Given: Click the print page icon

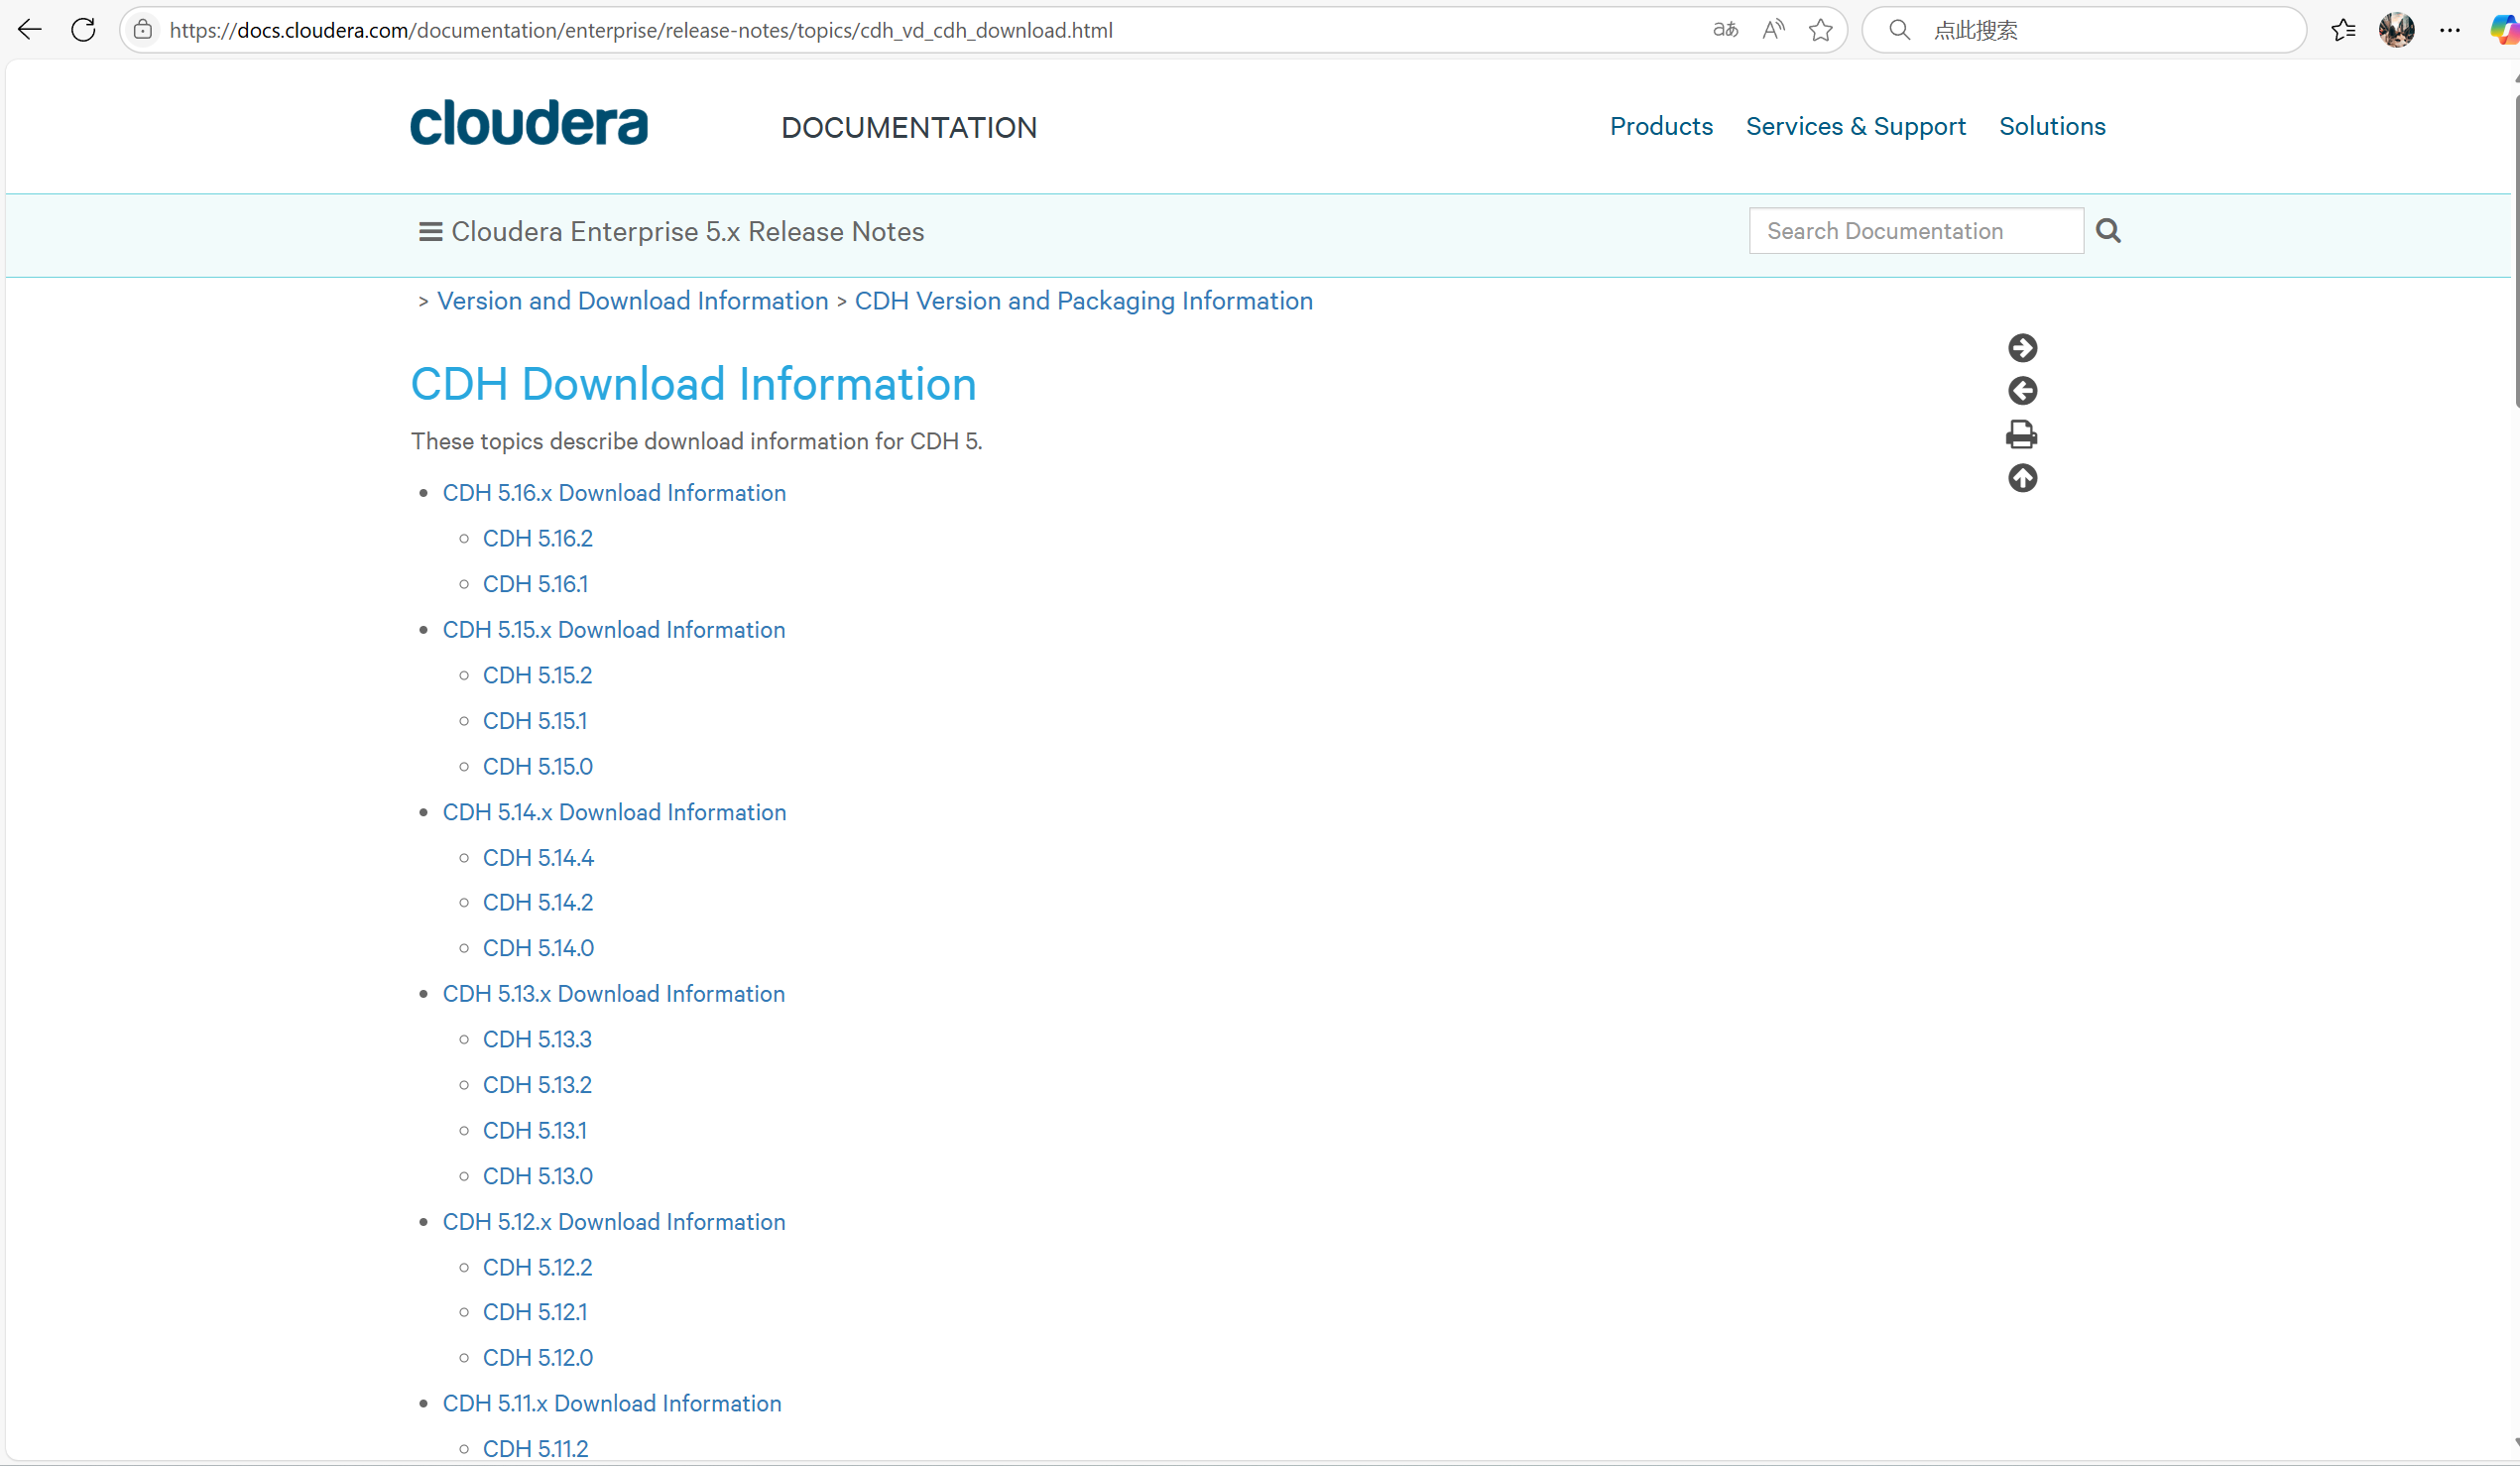Looking at the screenshot, I should click(2021, 434).
